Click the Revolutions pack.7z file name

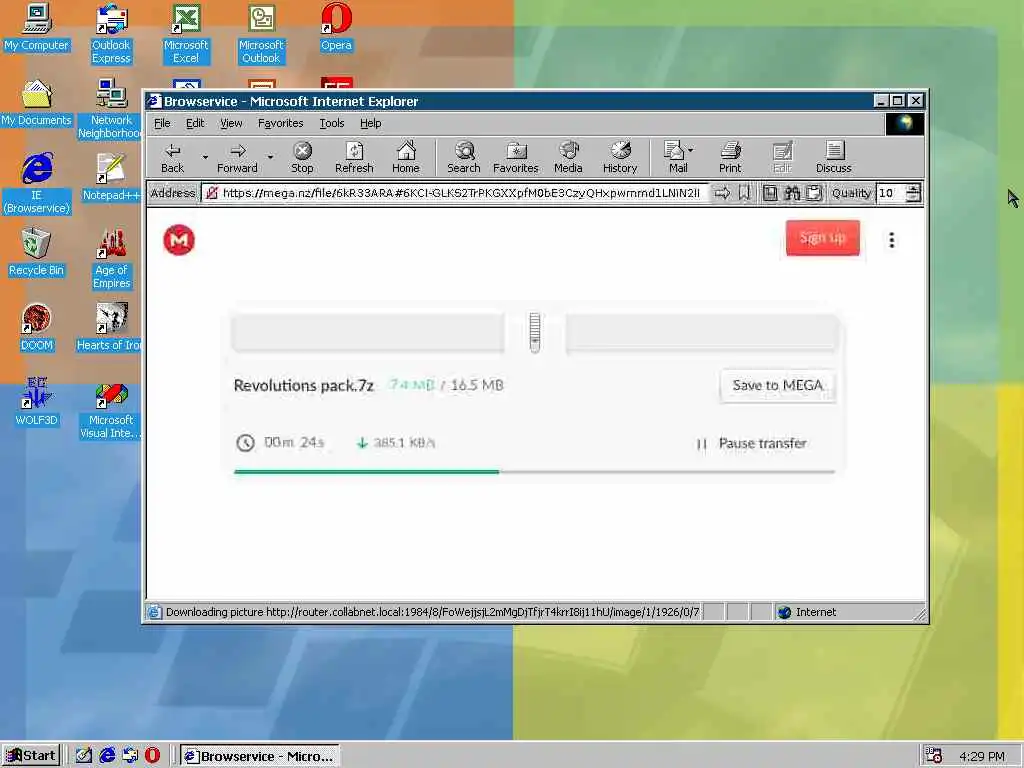[304, 385]
